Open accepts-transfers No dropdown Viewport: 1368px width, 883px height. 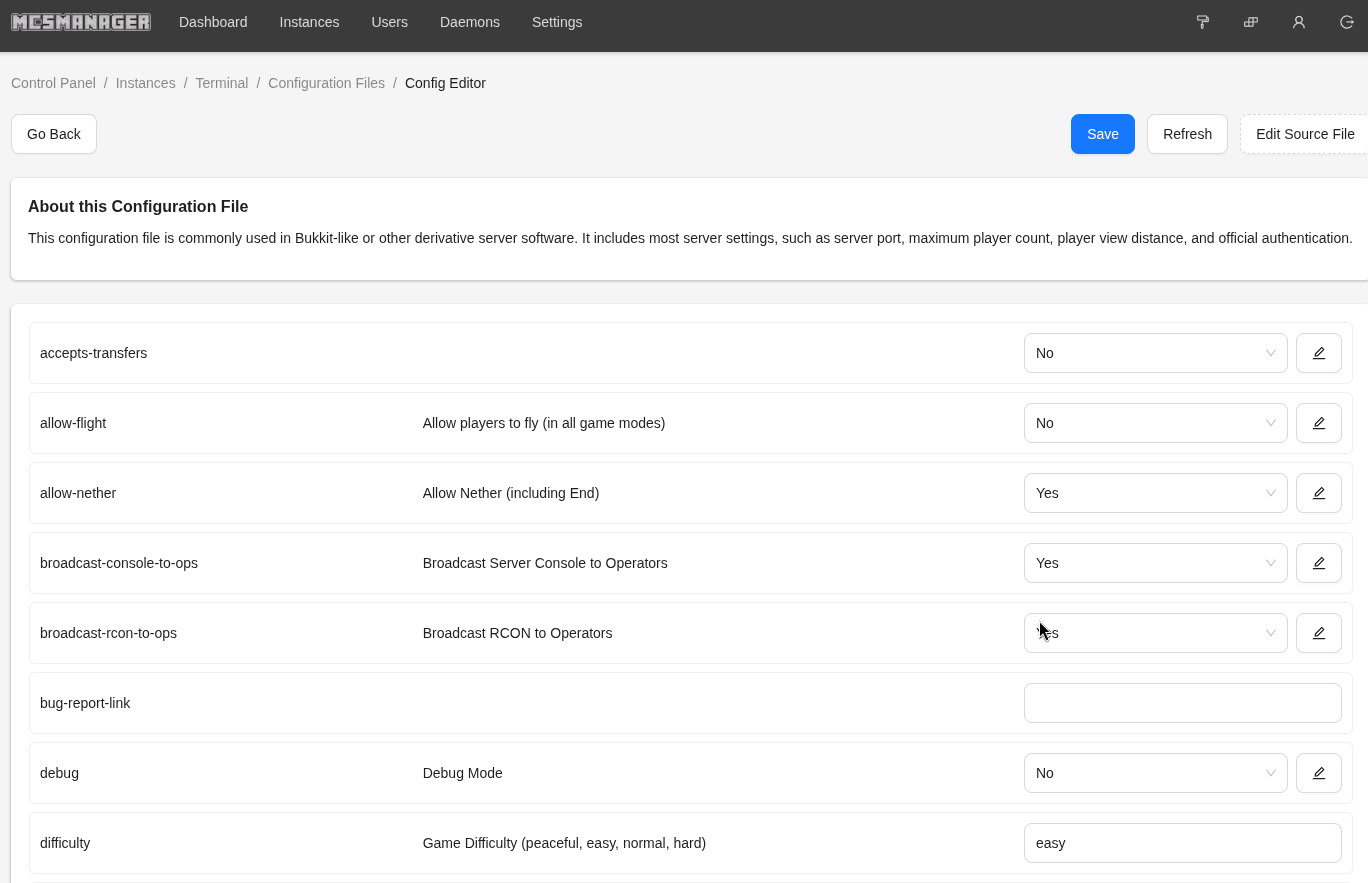click(x=1156, y=353)
